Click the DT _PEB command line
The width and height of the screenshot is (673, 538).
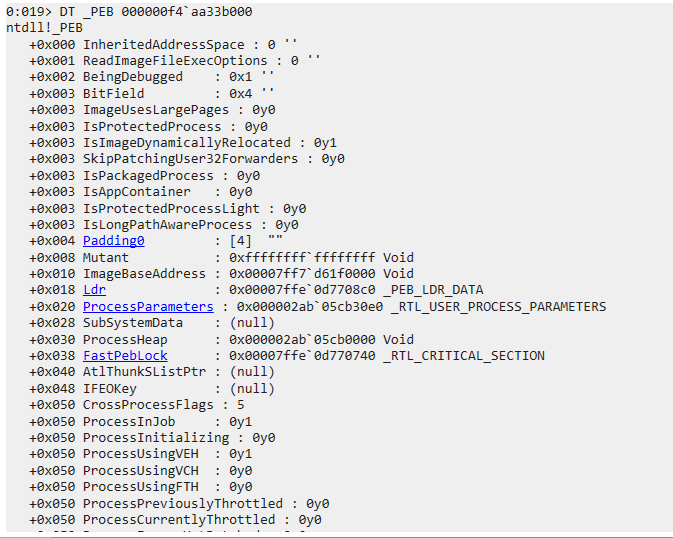(x=129, y=12)
